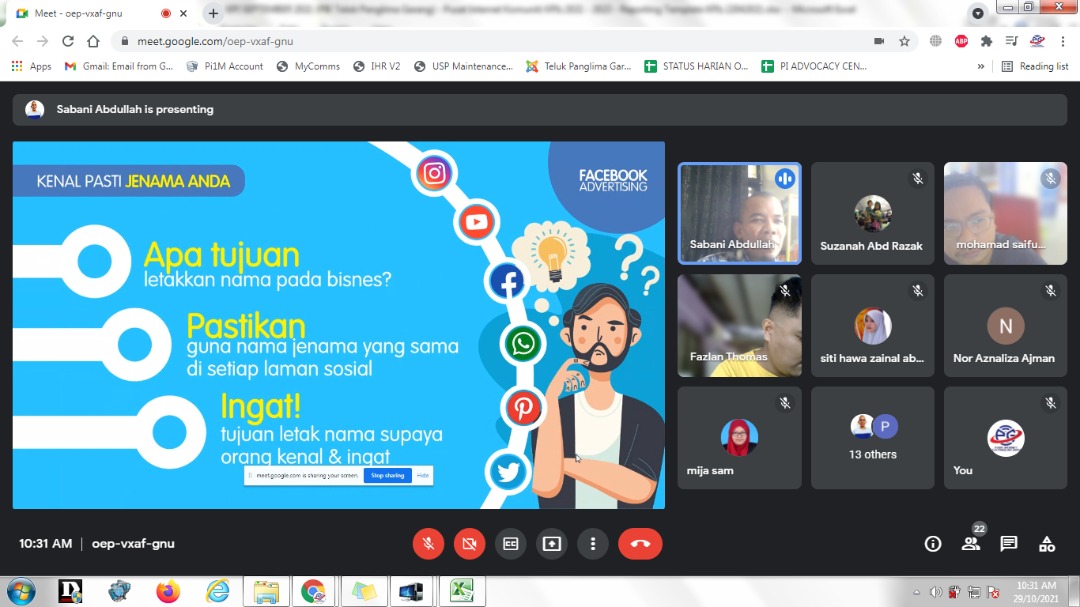The image size is (1080, 607).
Task: Open IHR V2 bookmark
Action: coord(377,66)
